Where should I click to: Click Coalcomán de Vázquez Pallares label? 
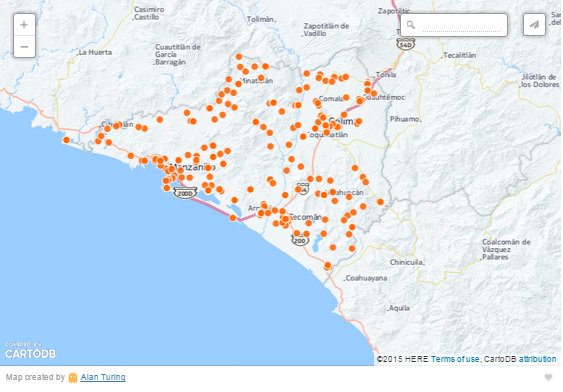(506, 249)
